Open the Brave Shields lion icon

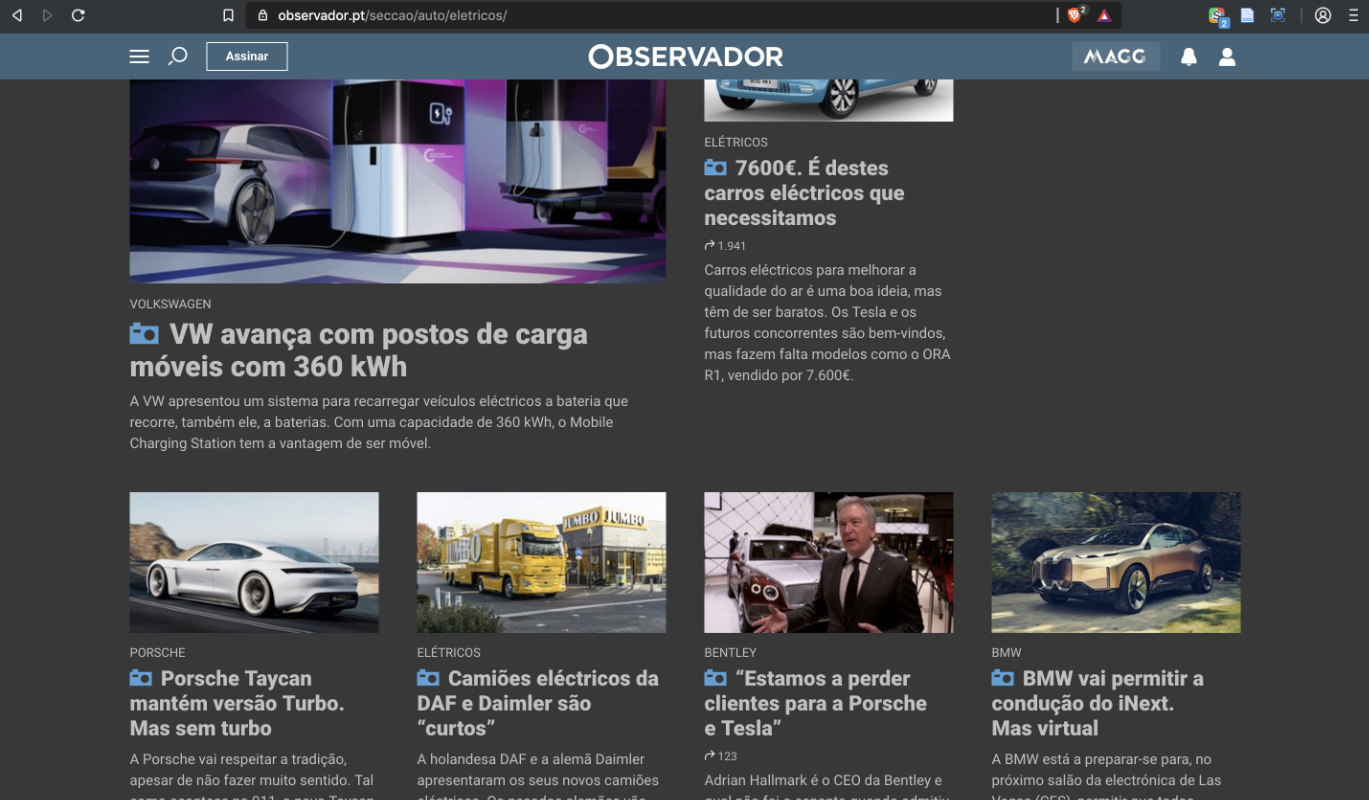[1075, 15]
